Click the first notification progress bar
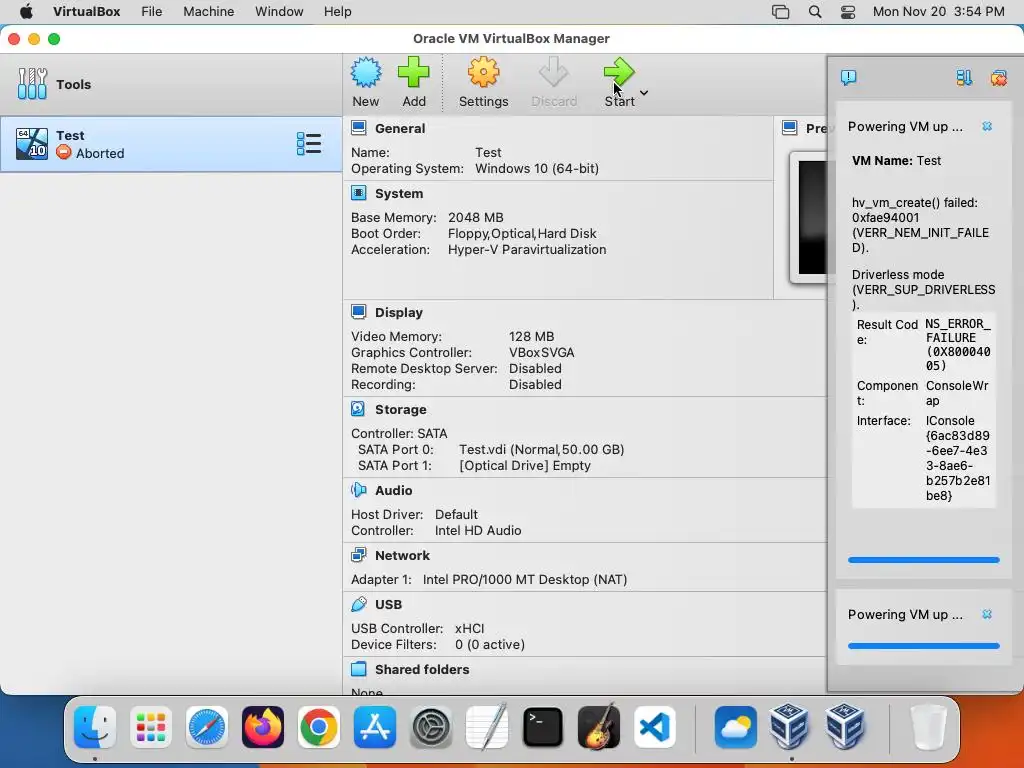This screenshot has height=768, width=1024. (x=923, y=560)
